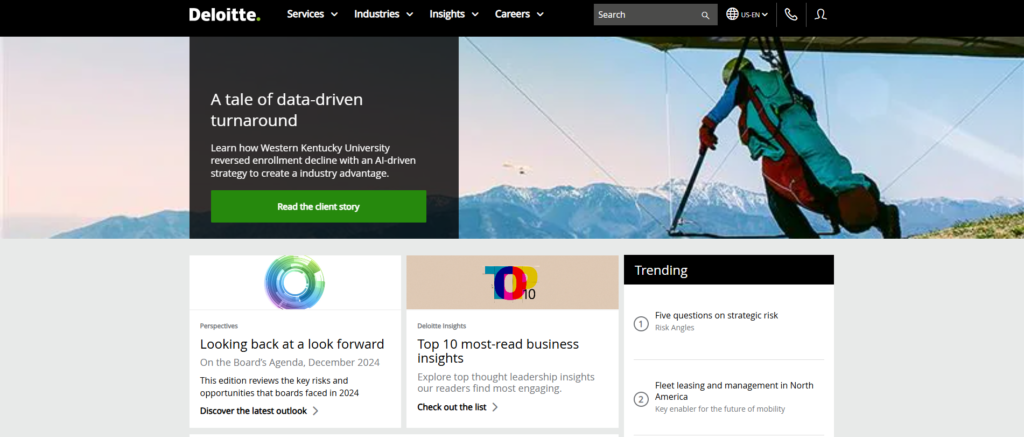
Task: Click the hang glider hero image
Action: (x=741, y=137)
